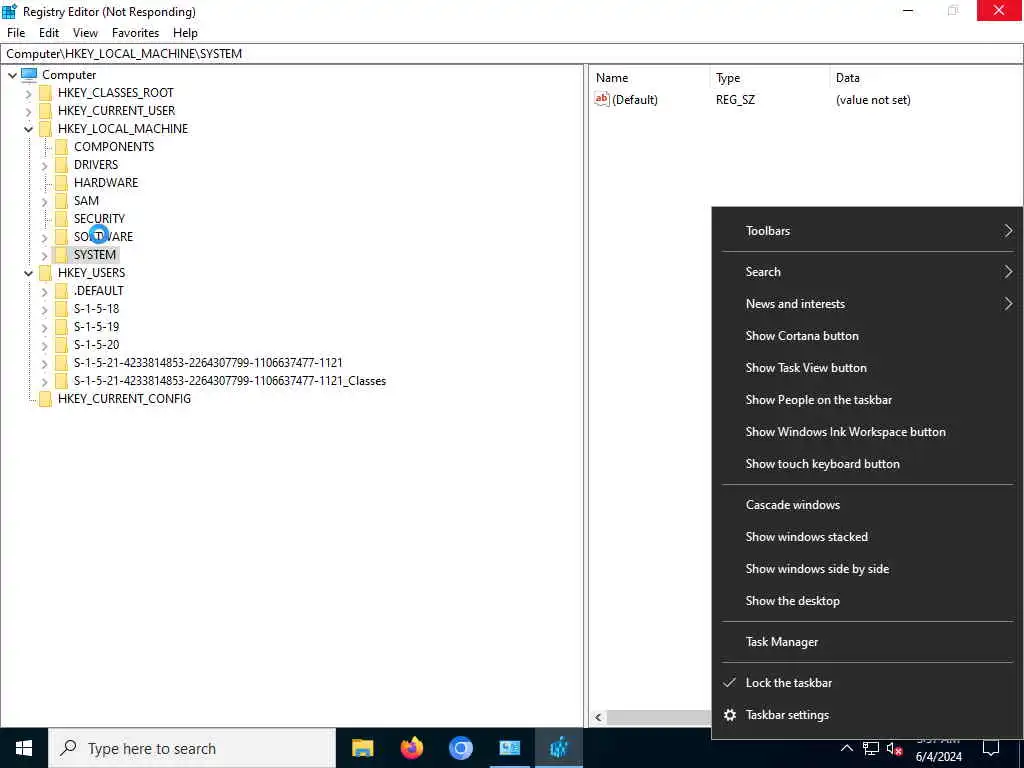This screenshot has height=768, width=1024.
Task: Open the Edit menu
Action: pos(49,33)
